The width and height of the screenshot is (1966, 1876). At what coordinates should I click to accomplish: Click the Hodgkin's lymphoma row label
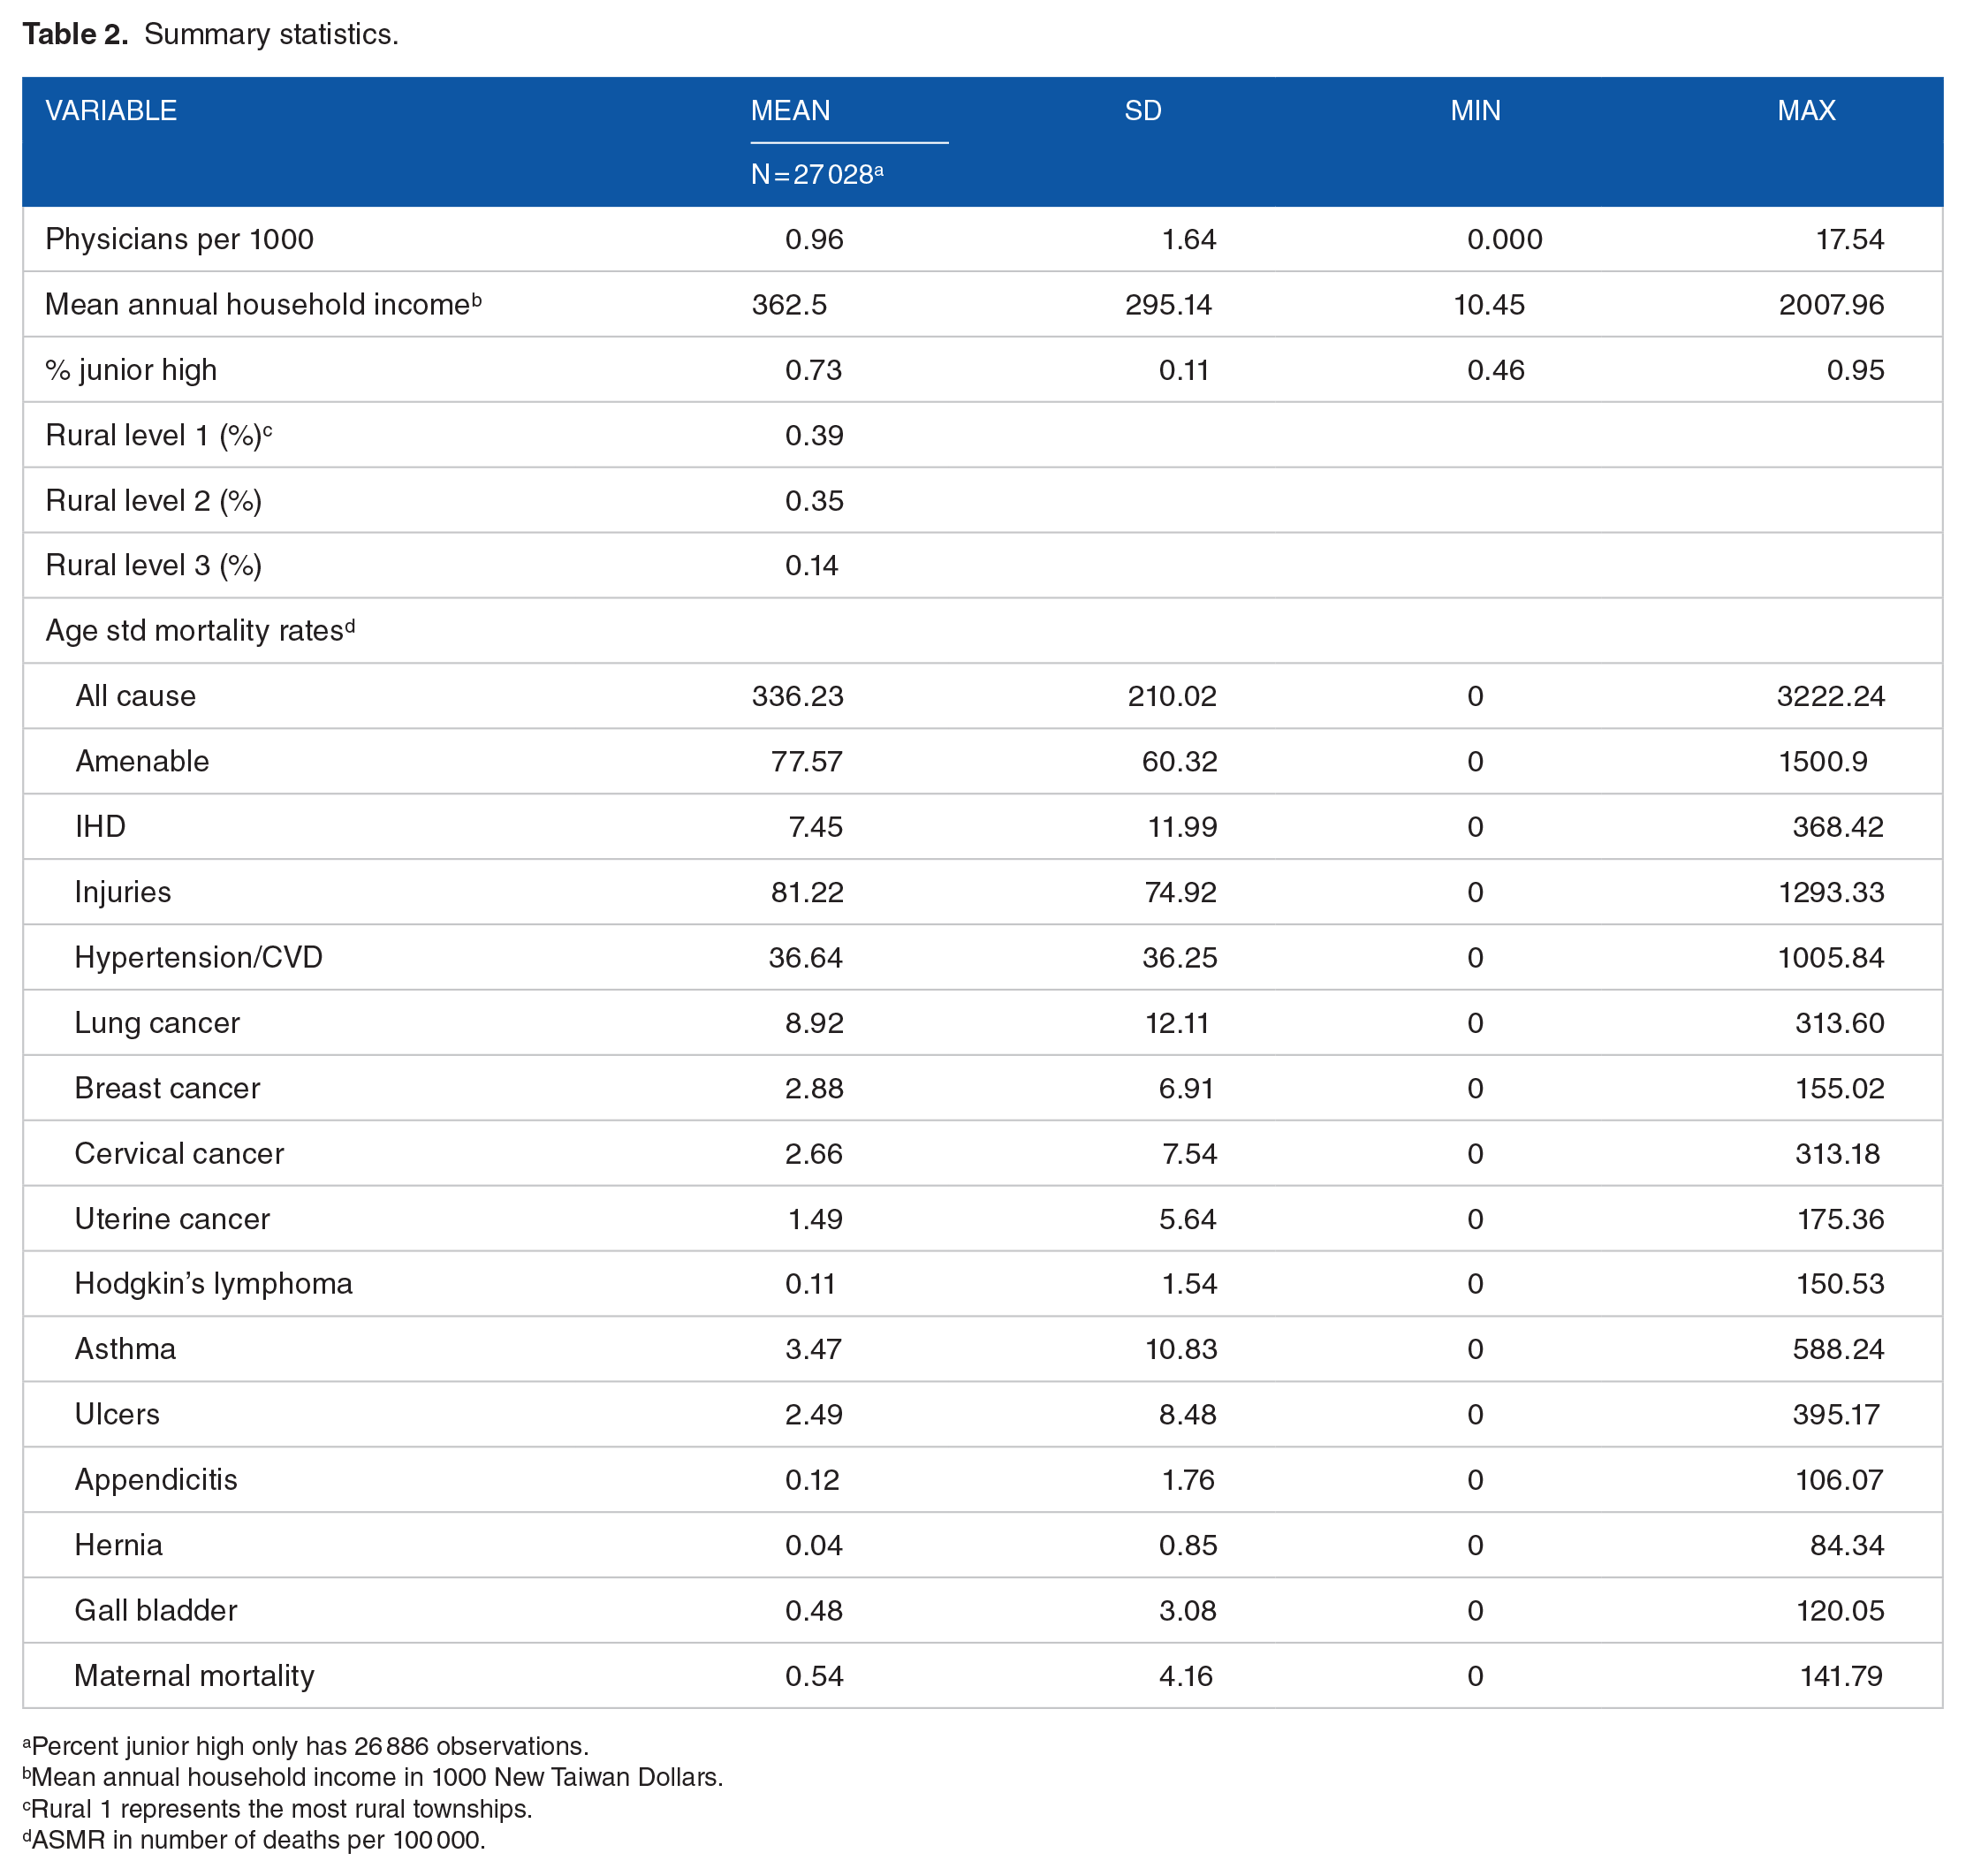pyautogui.click(x=213, y=1283)
